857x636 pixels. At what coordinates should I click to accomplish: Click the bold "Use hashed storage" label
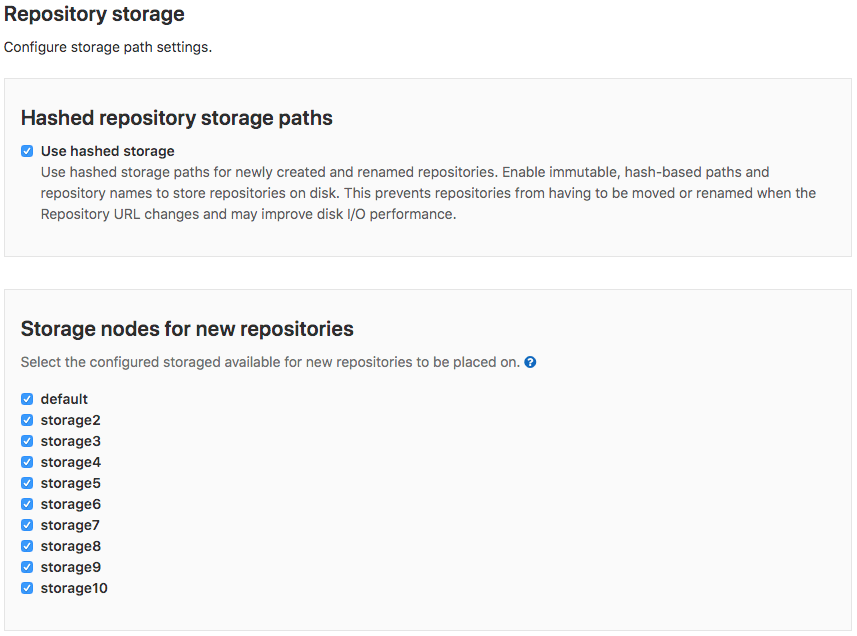click(x=107, y=151)
